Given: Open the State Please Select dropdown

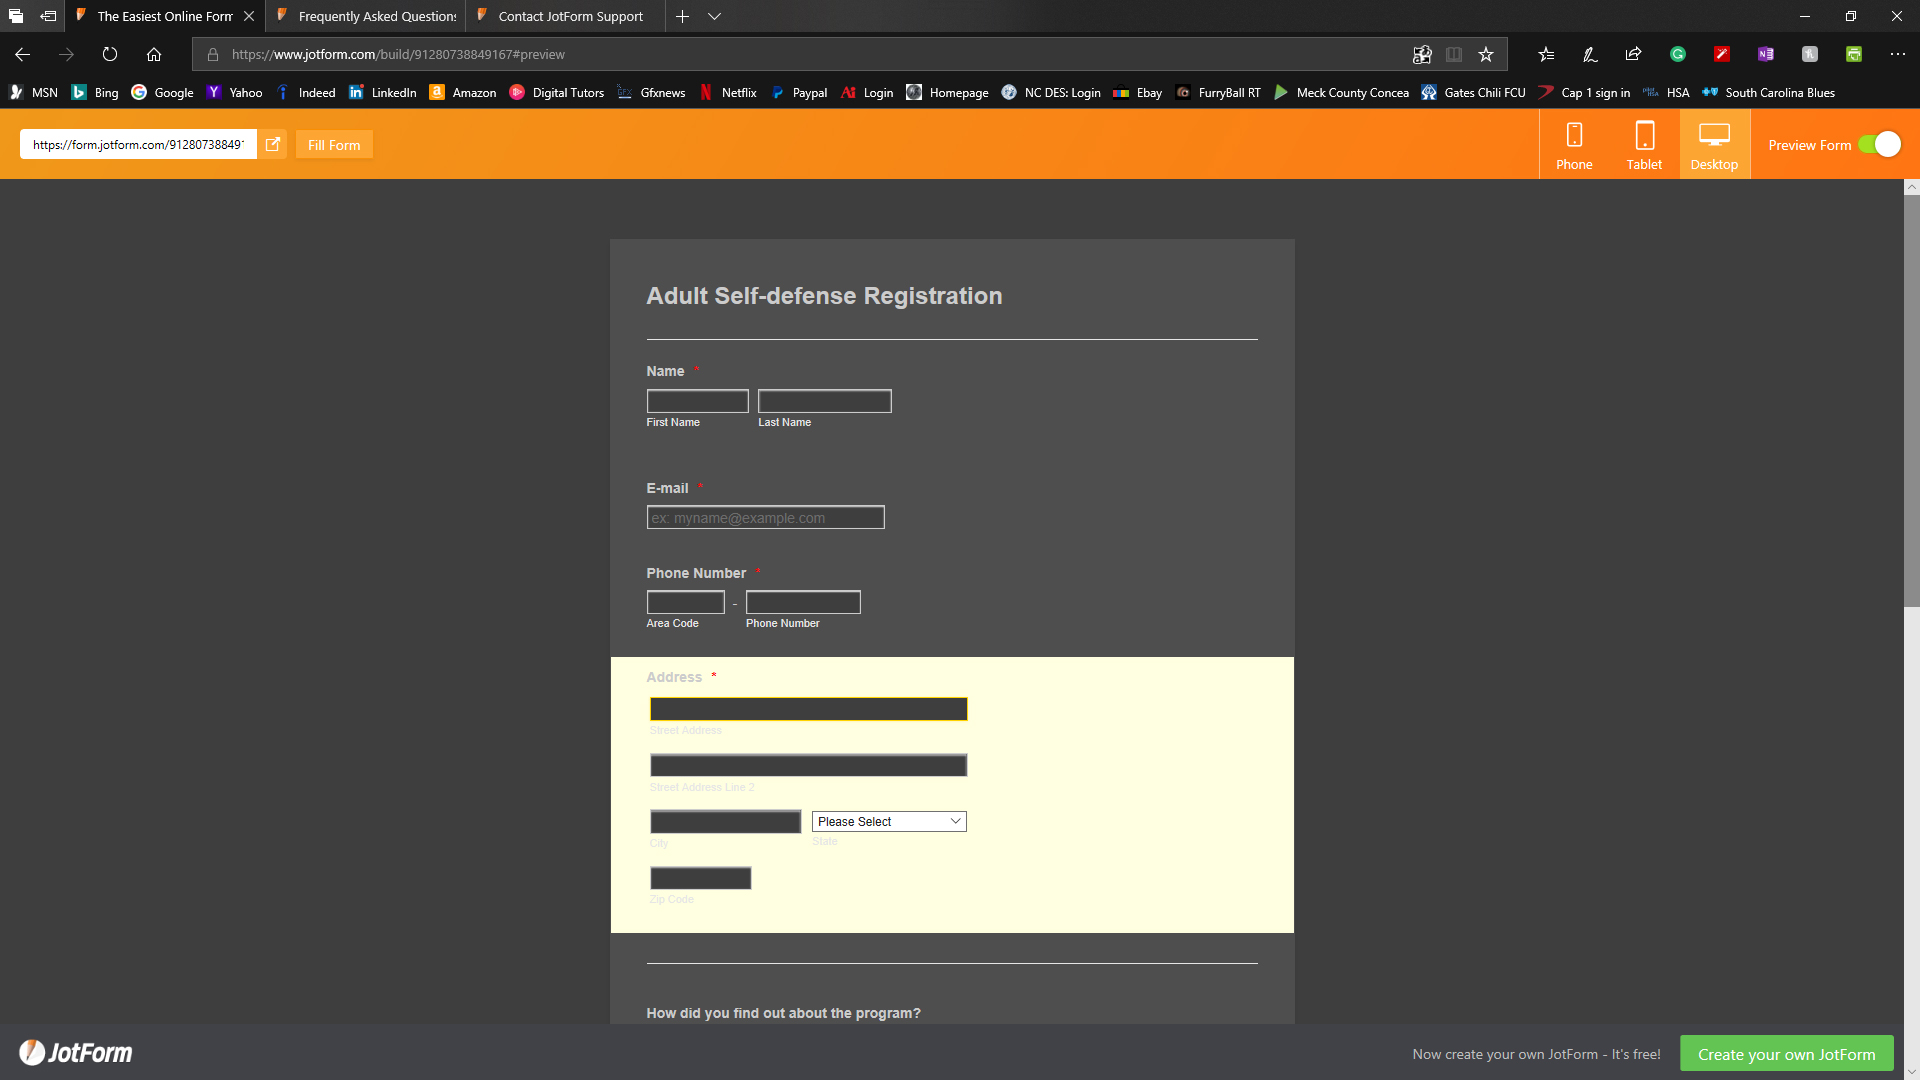Looking at the screenshot, I should [x=889, y=821].
